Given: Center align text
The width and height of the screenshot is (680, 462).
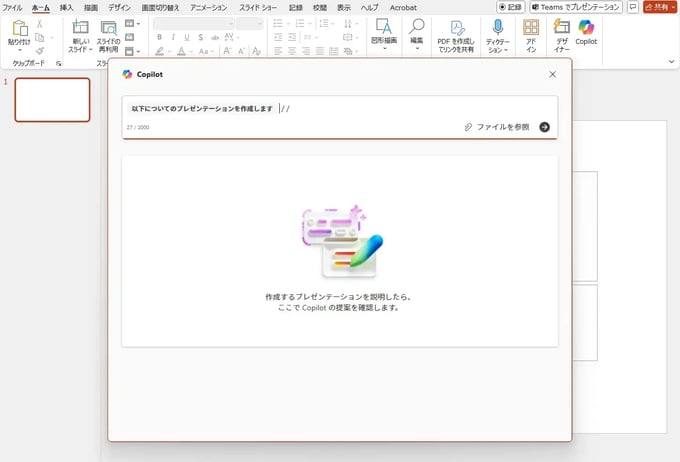Looking at the screenshot, I should [292, 51].
